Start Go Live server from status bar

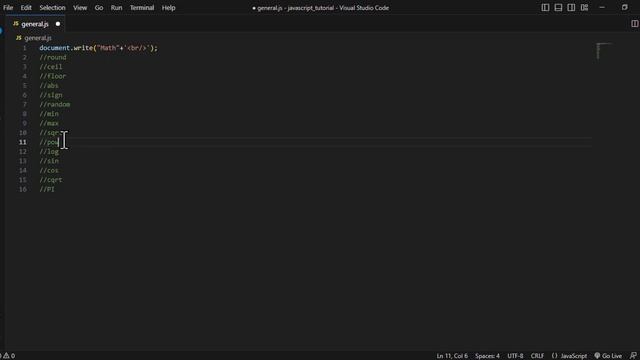[608, 356]
